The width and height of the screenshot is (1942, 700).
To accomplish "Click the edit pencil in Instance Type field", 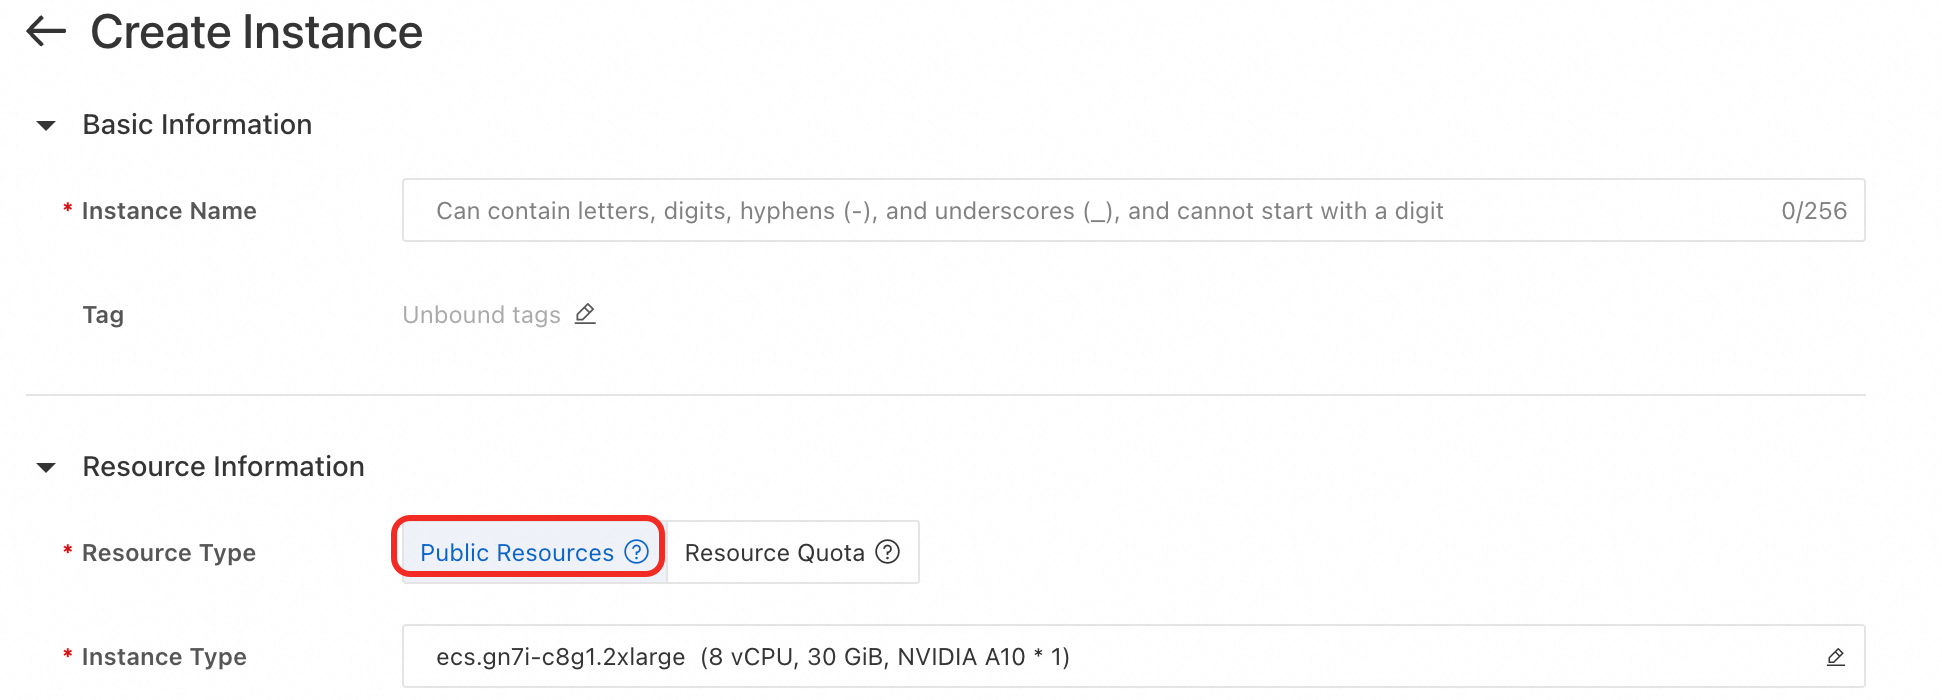I will tap(1835, 657).
